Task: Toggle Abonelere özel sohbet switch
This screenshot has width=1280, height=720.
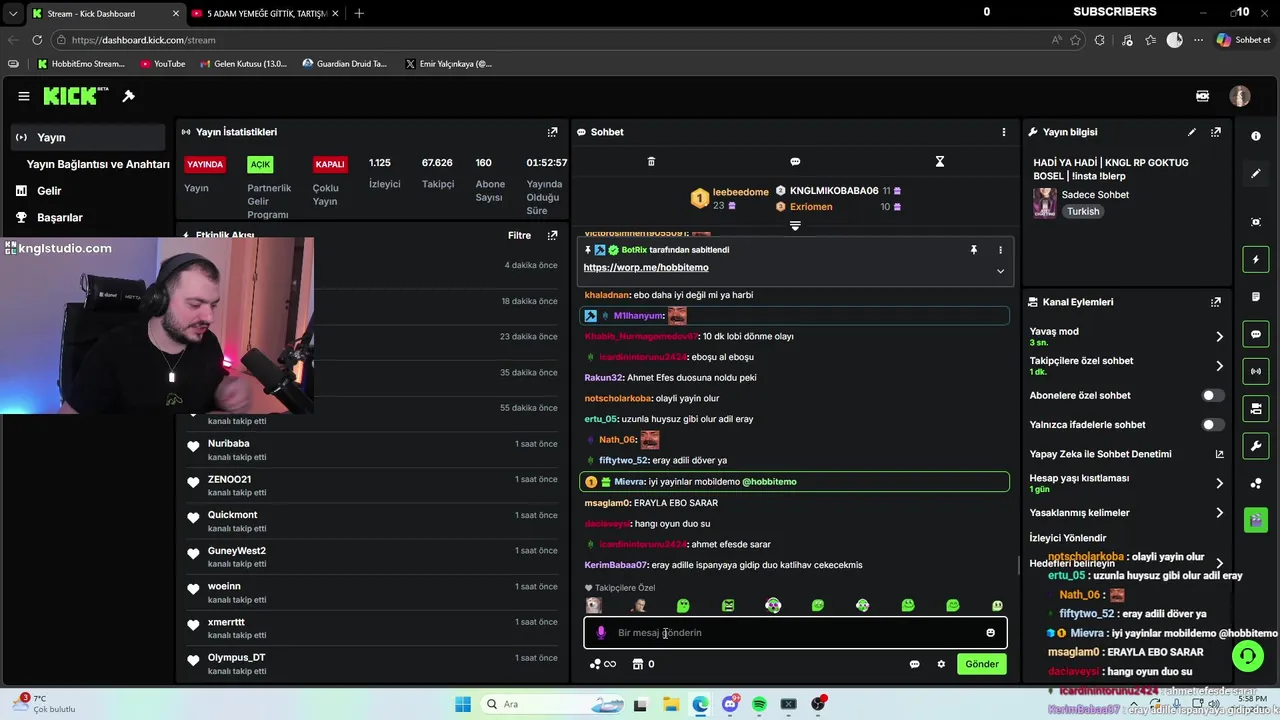Action: pyautogui.click(x=1212, y=396)
